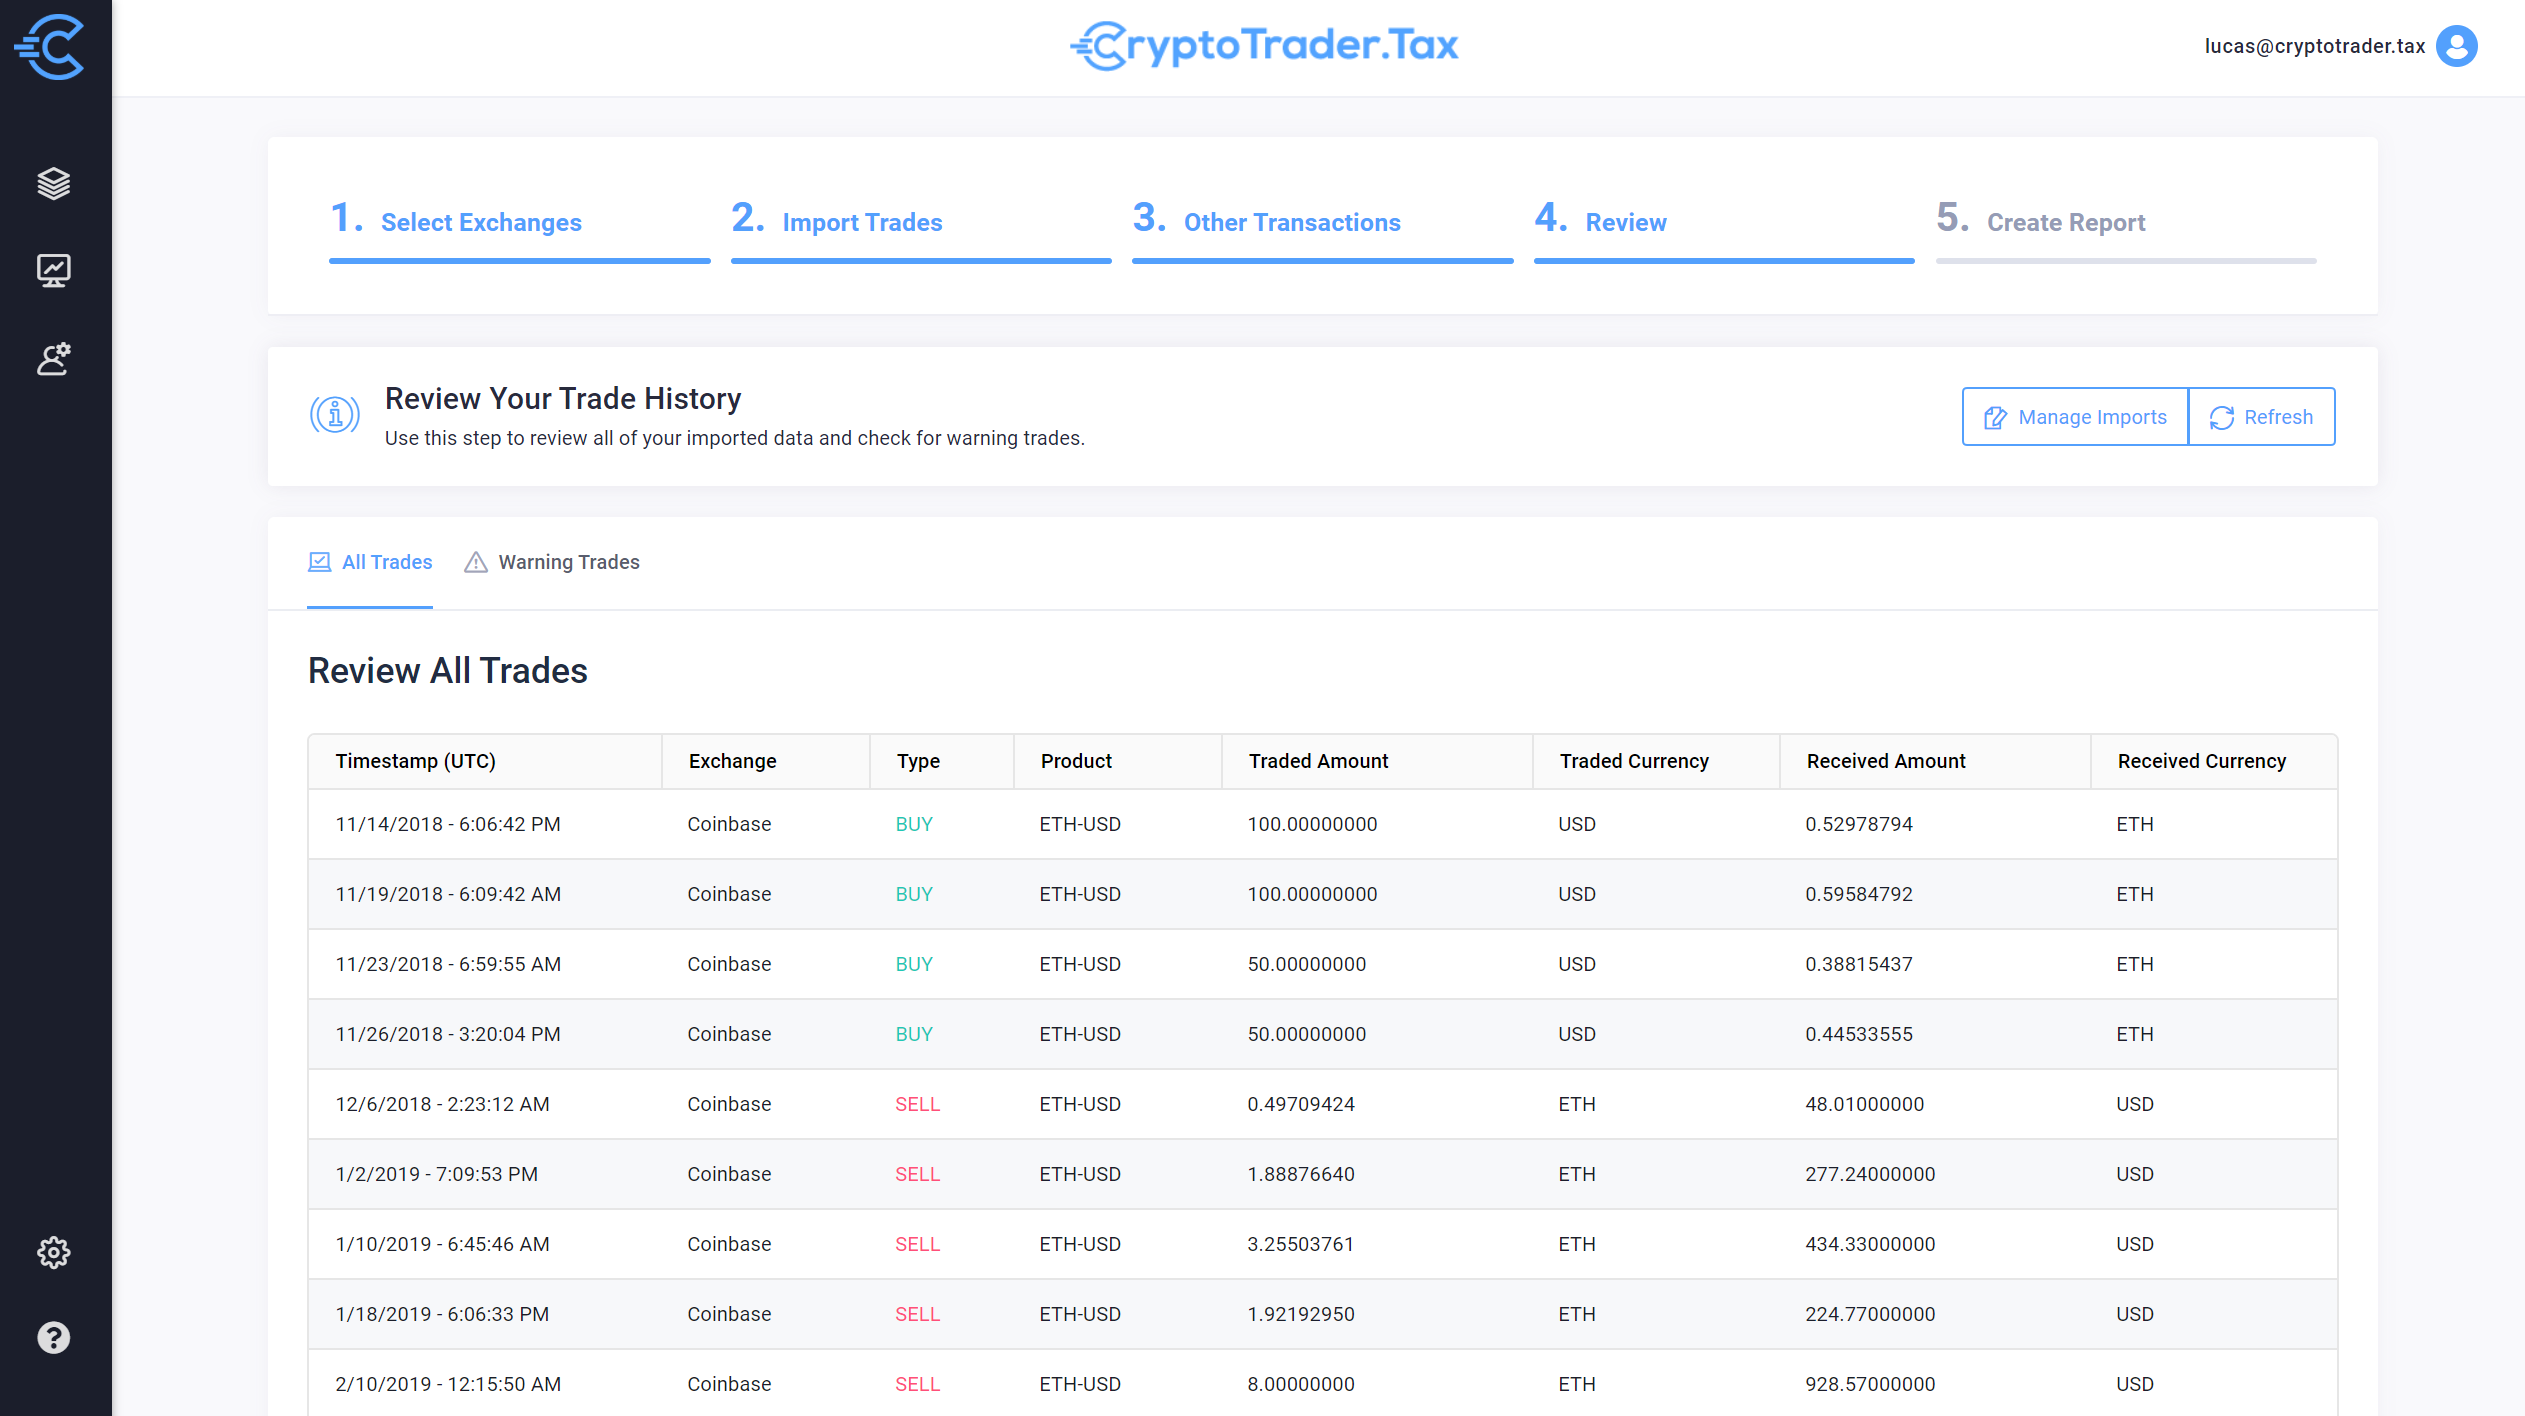
Task: Click received amount 0.59584792
Action: pyautogui.click(x=1859, y=894)
